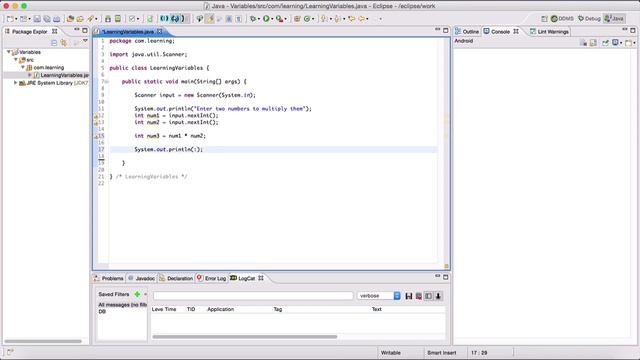The image size is (640, 360).
Task: Click the Clear Console icon
Action: pos(583,43)
